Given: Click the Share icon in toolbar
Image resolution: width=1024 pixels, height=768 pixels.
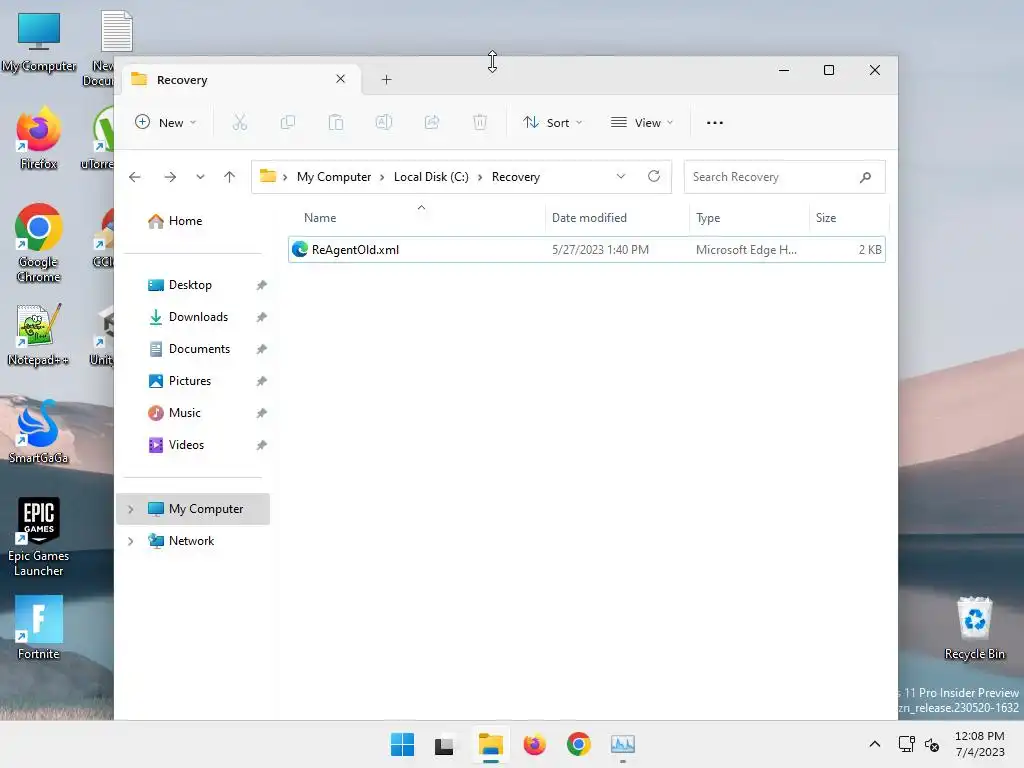Looking at the screenshot, I should click(432, 122).
